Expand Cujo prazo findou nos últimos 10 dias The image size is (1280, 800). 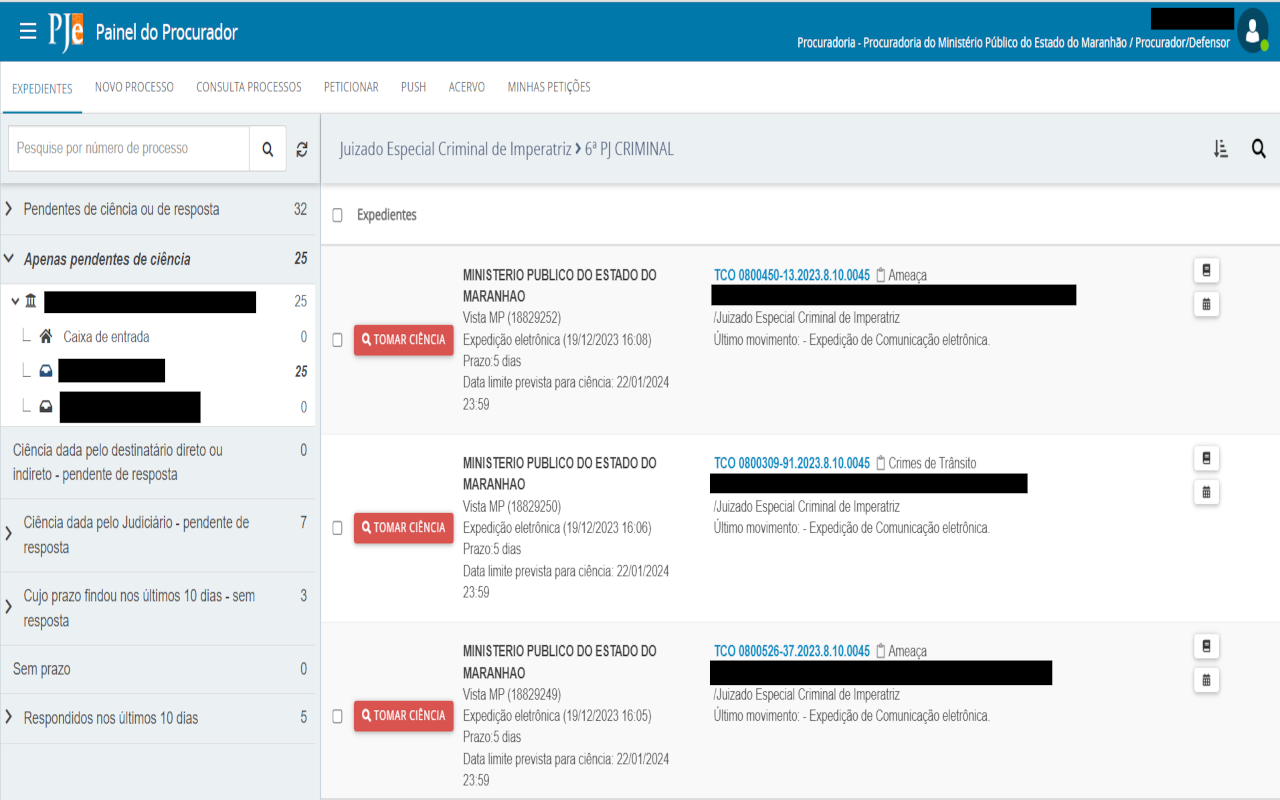click(x=9, y=608)
